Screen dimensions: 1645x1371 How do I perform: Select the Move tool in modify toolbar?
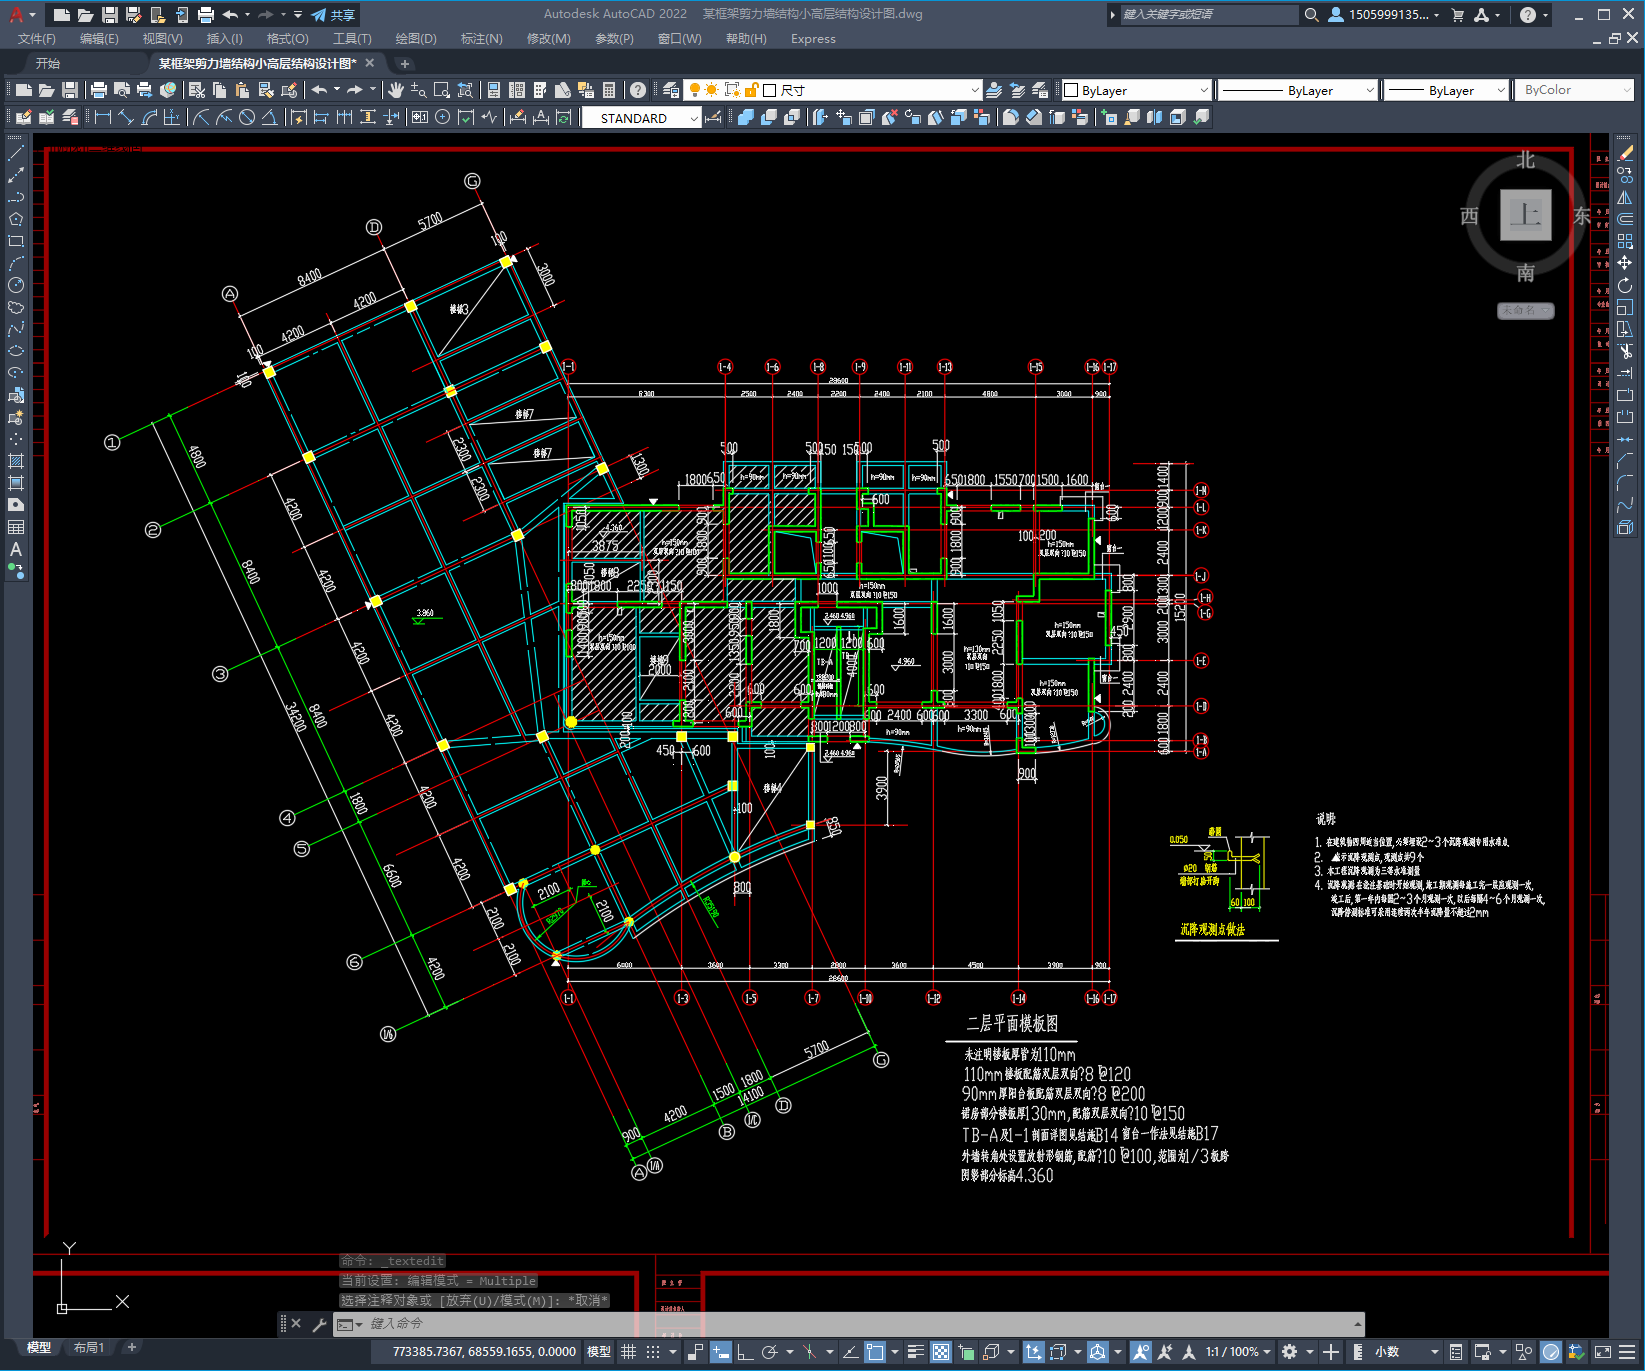[x=1625, y=263]
